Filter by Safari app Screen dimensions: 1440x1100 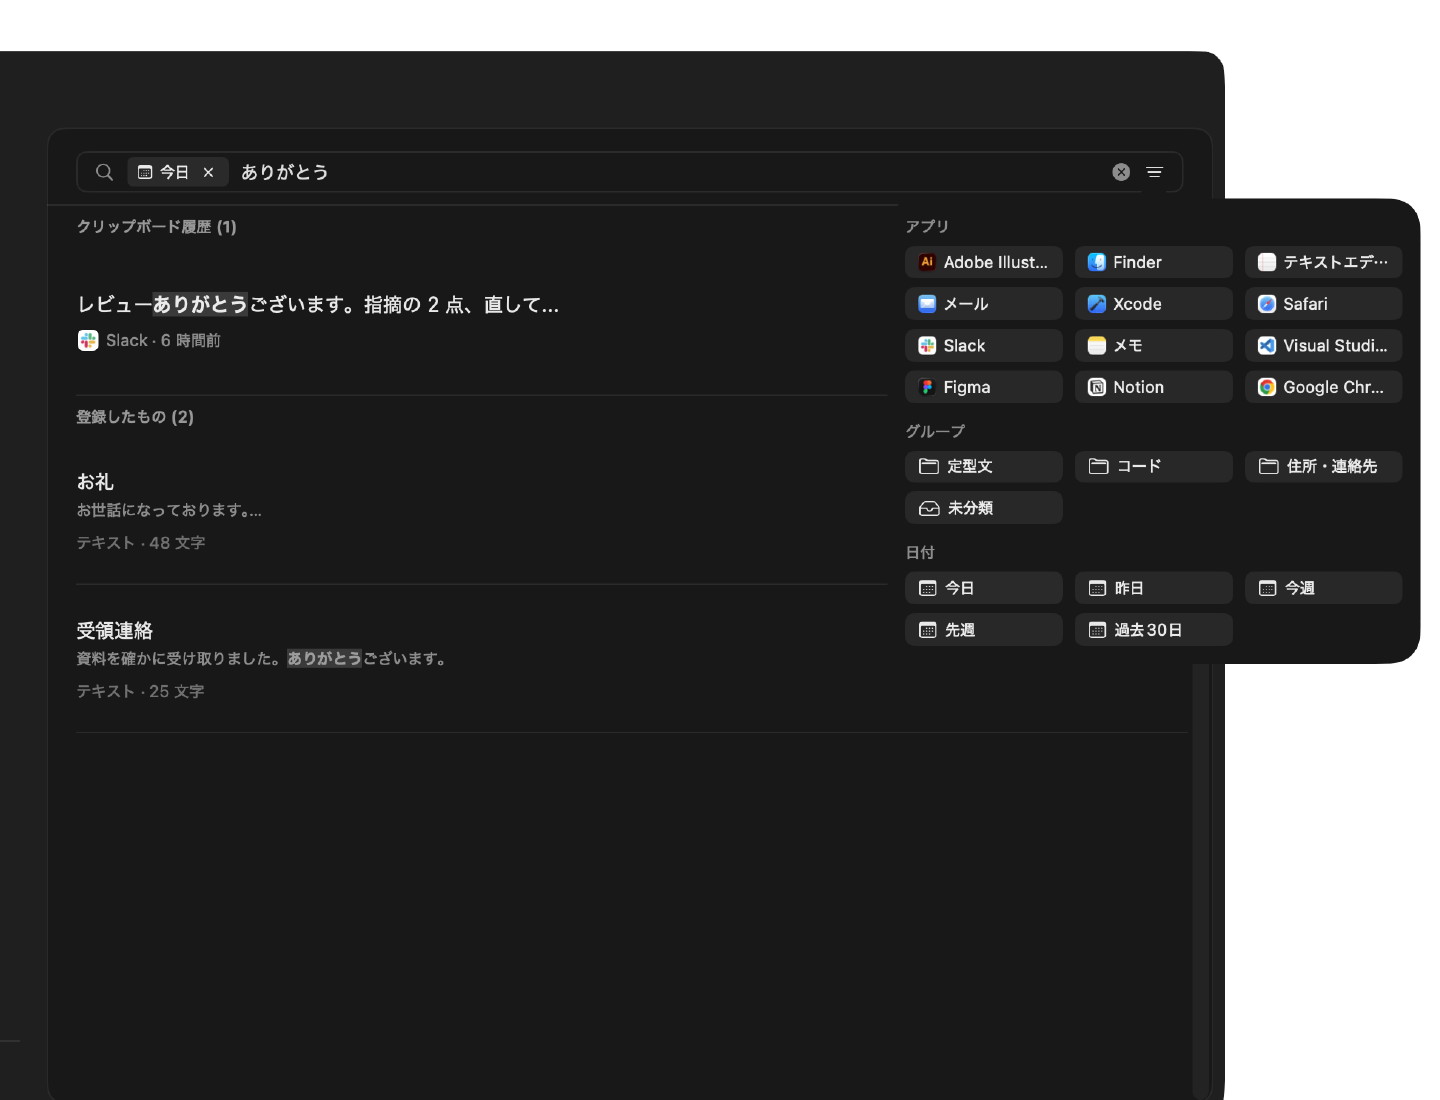coord(1324,304)
